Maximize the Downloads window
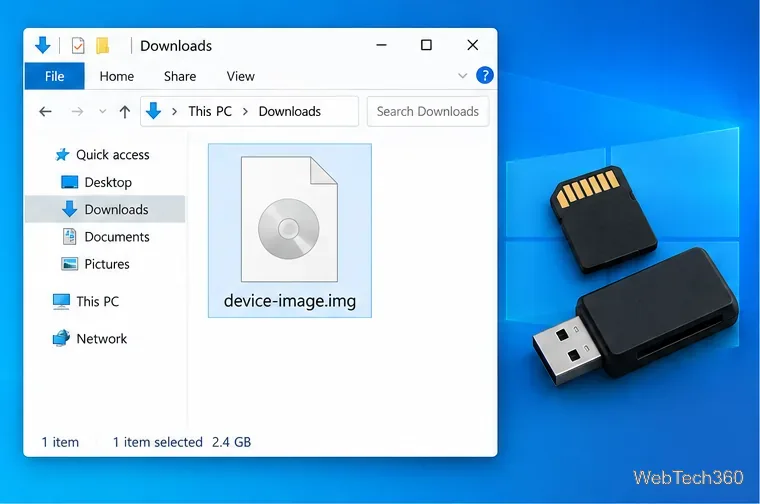 pyautogui.click(x=426, y=45)
